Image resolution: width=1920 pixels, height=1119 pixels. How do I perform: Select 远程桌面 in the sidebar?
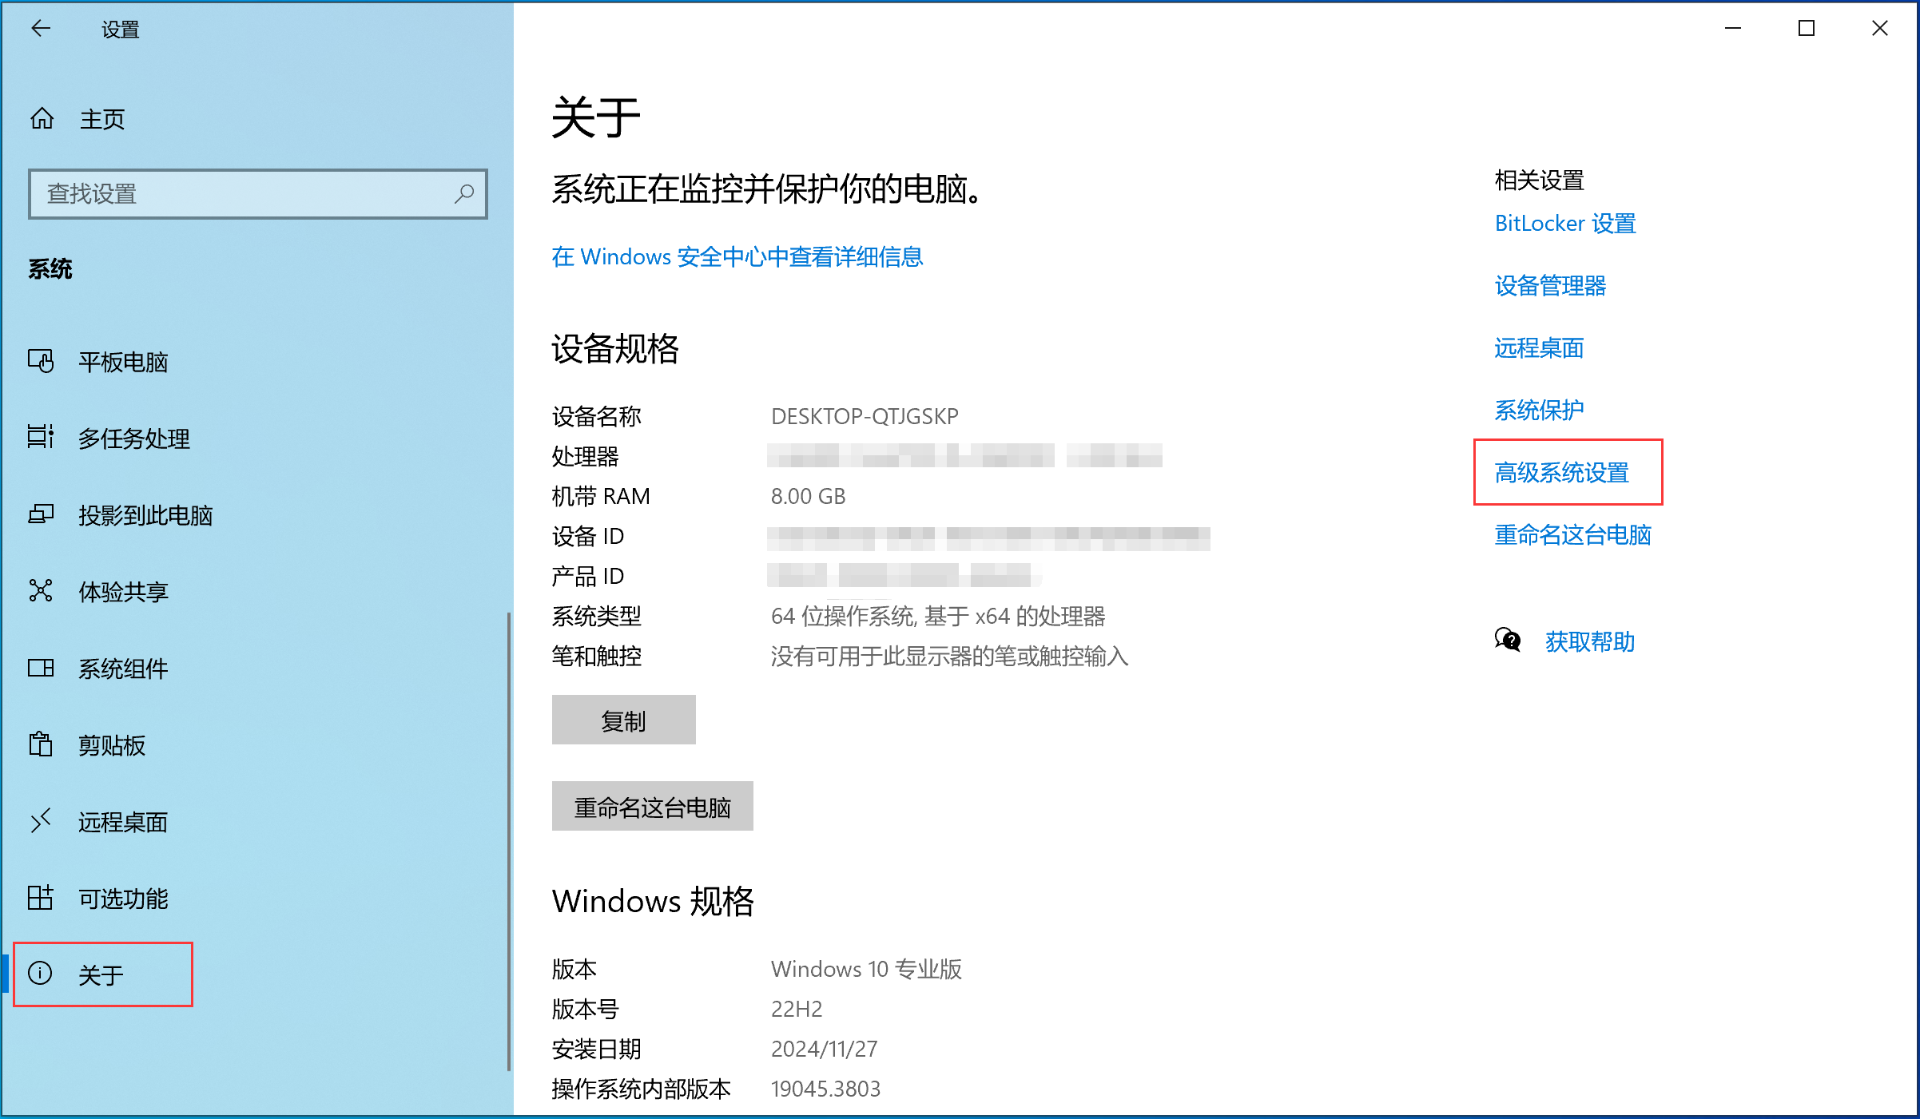point(123,822)
